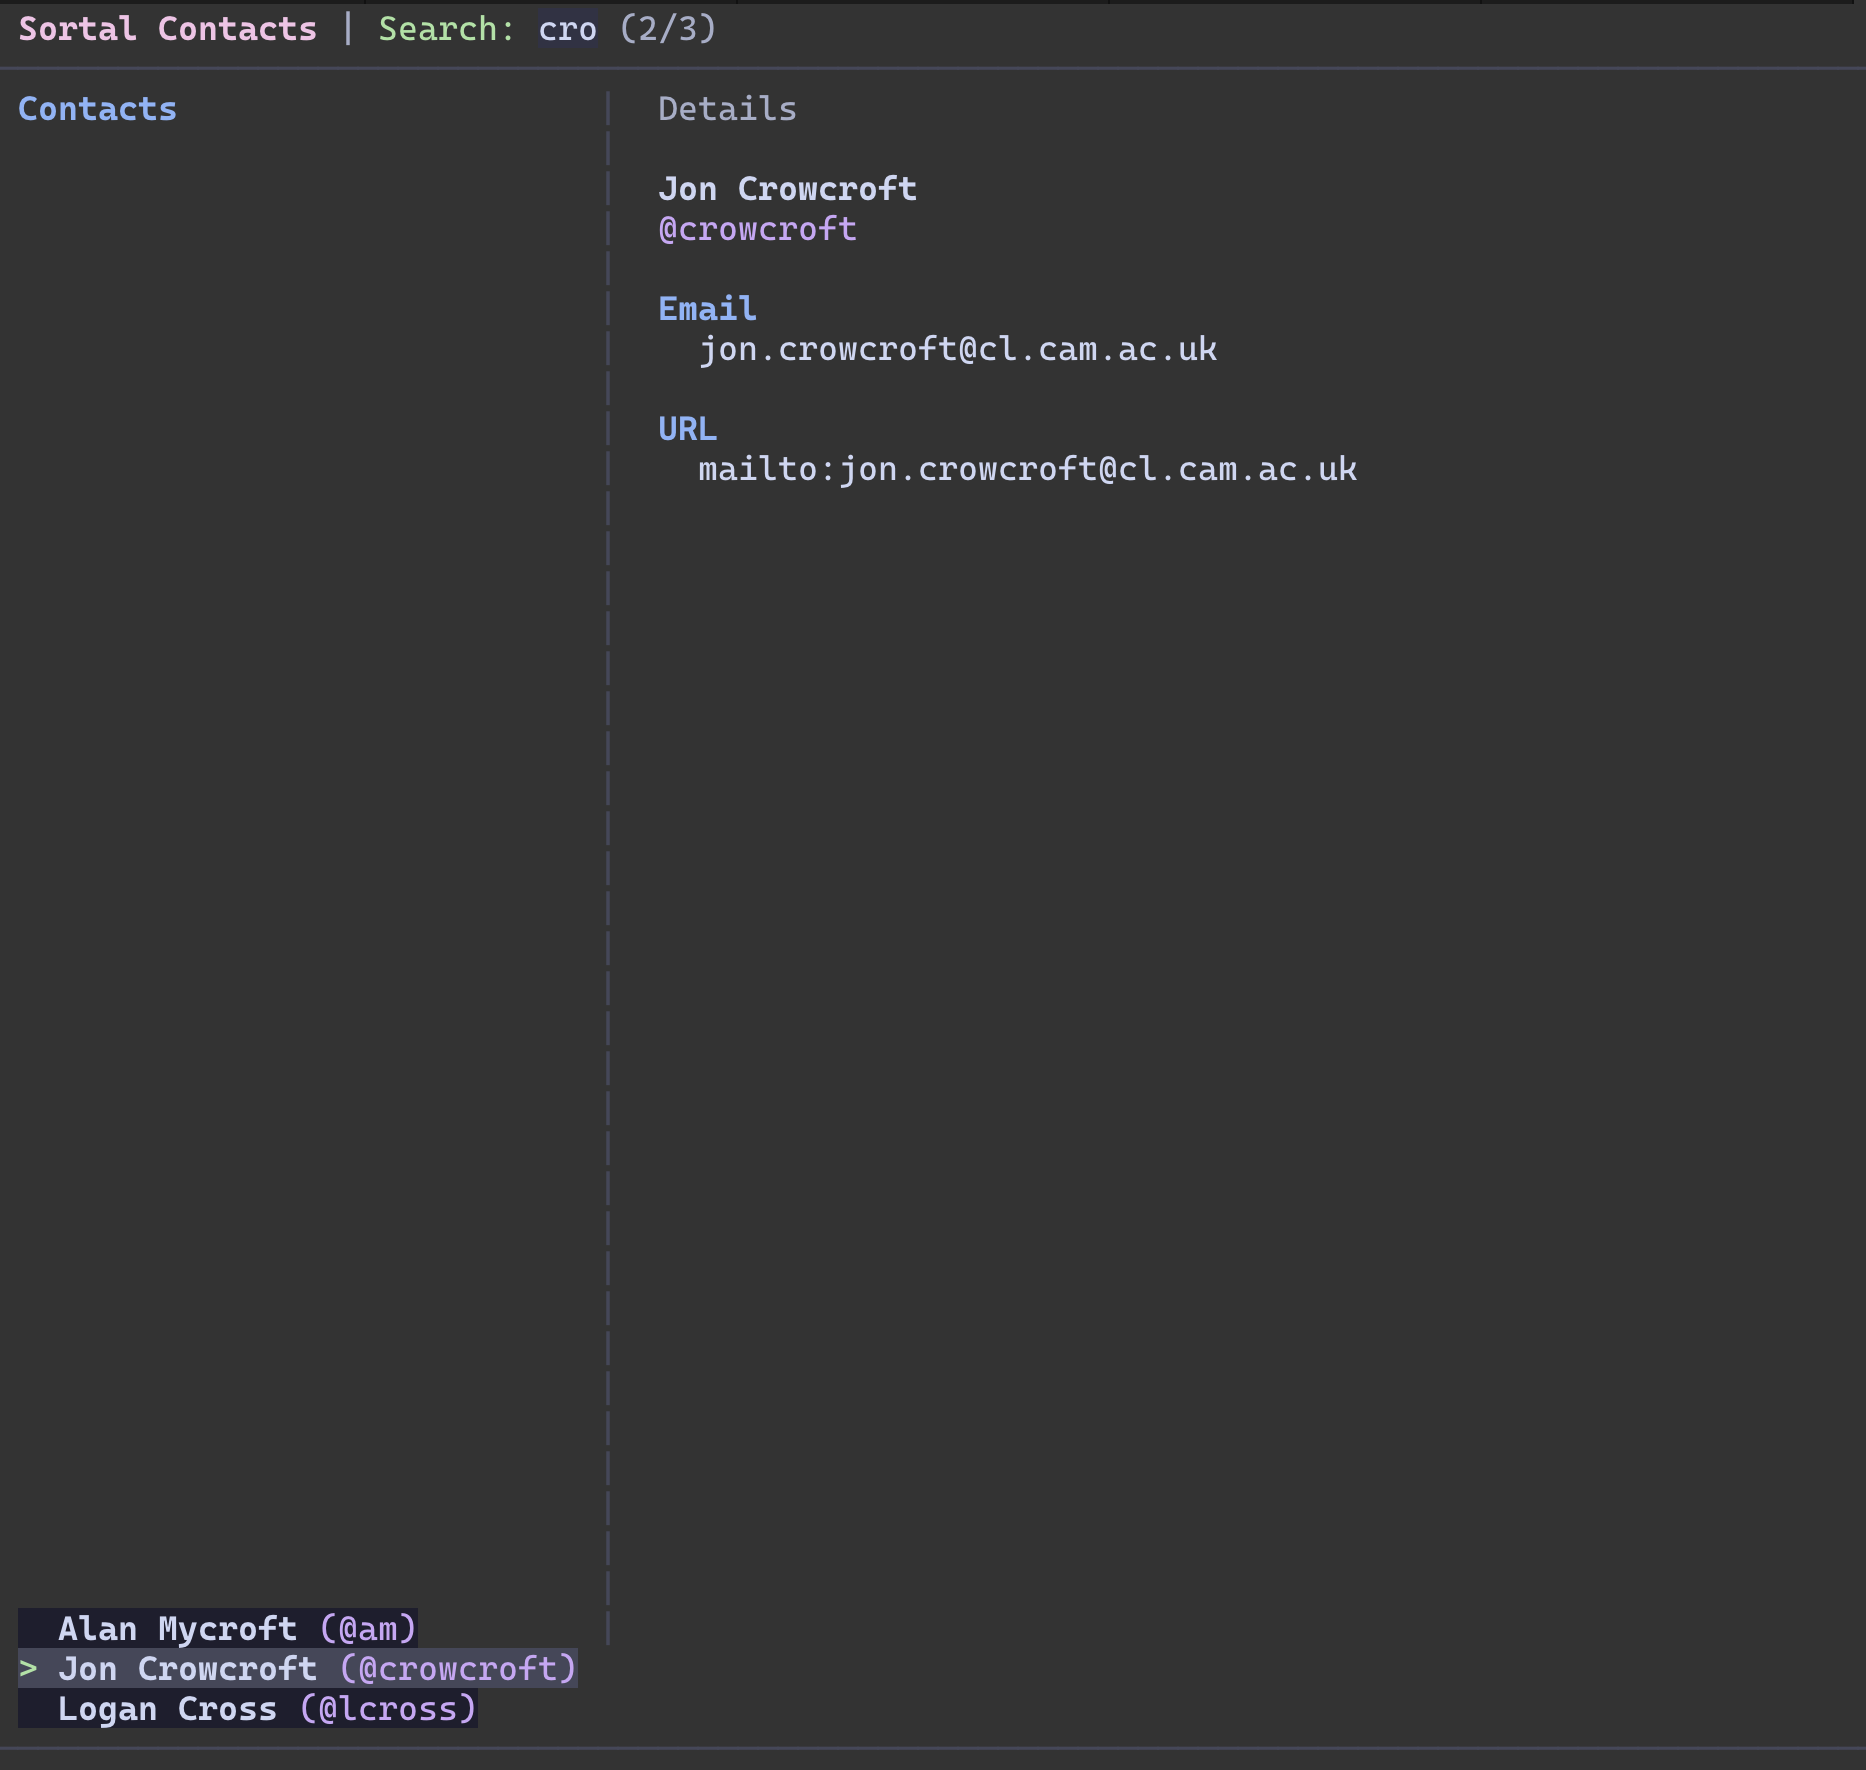Viewport: 1866px width, 1770px height.
Task: Click the 'Sortal Contacts' app title
Action: (x=167, y=29)
